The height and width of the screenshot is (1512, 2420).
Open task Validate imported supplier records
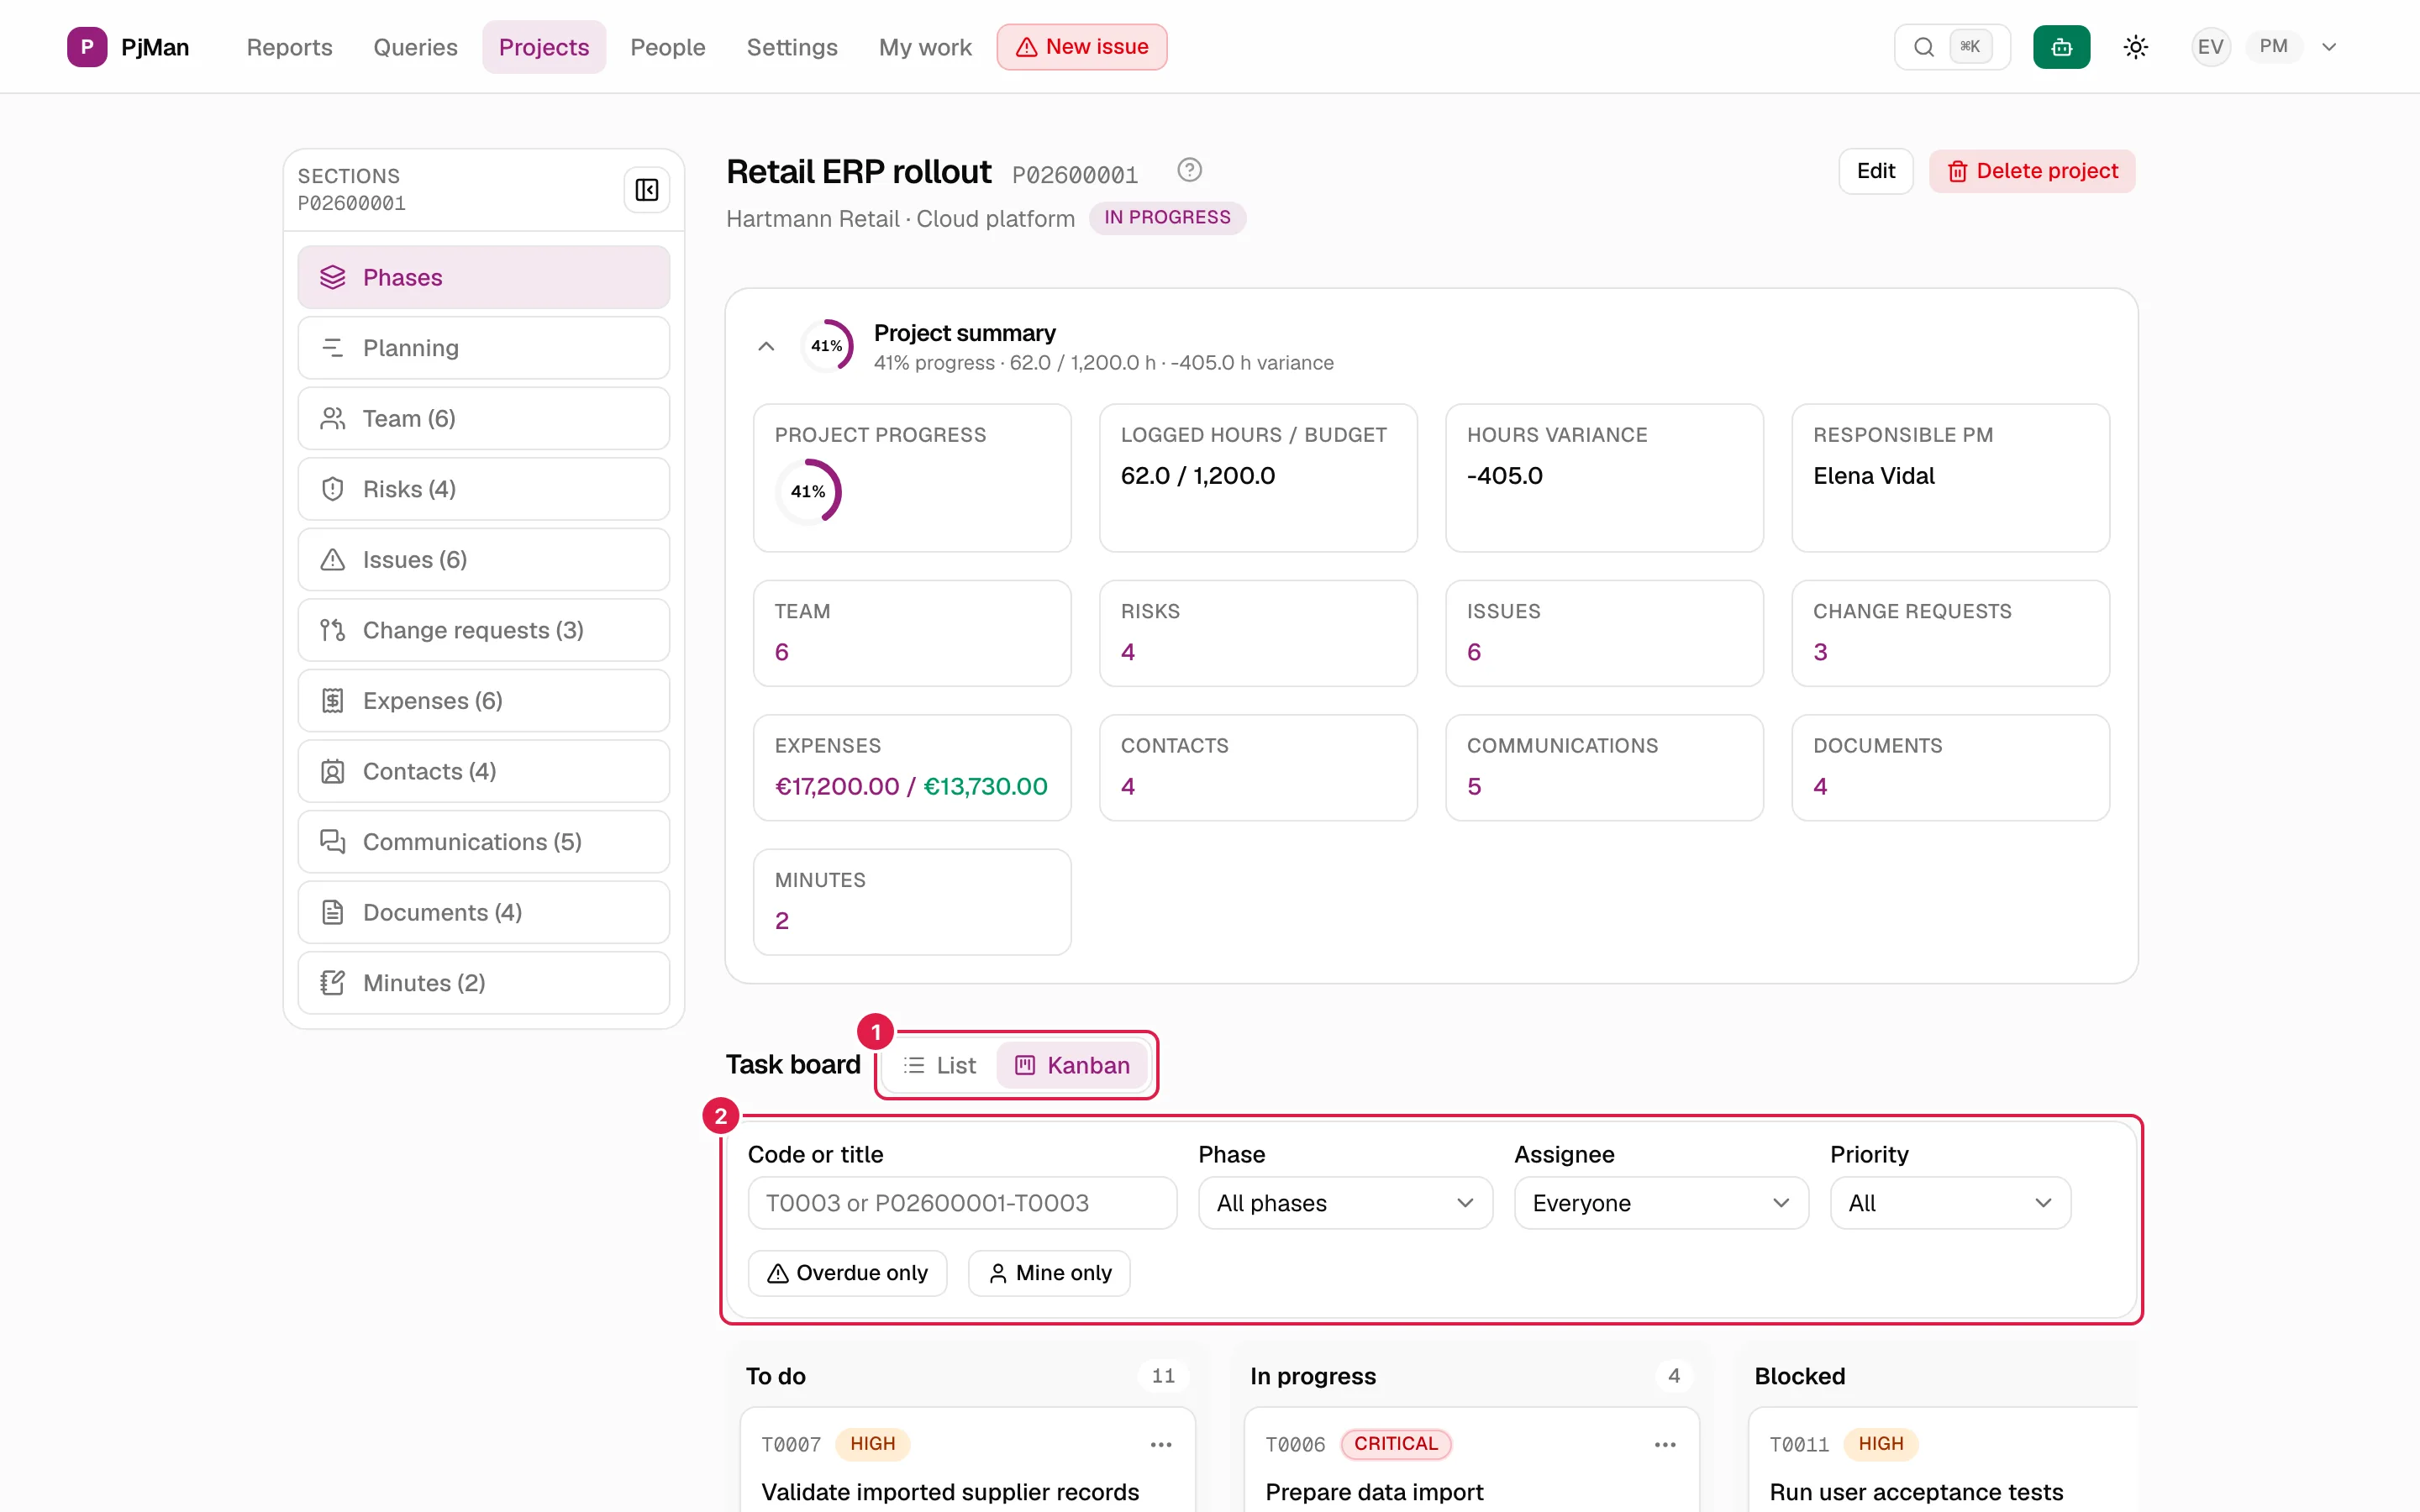950,1492
